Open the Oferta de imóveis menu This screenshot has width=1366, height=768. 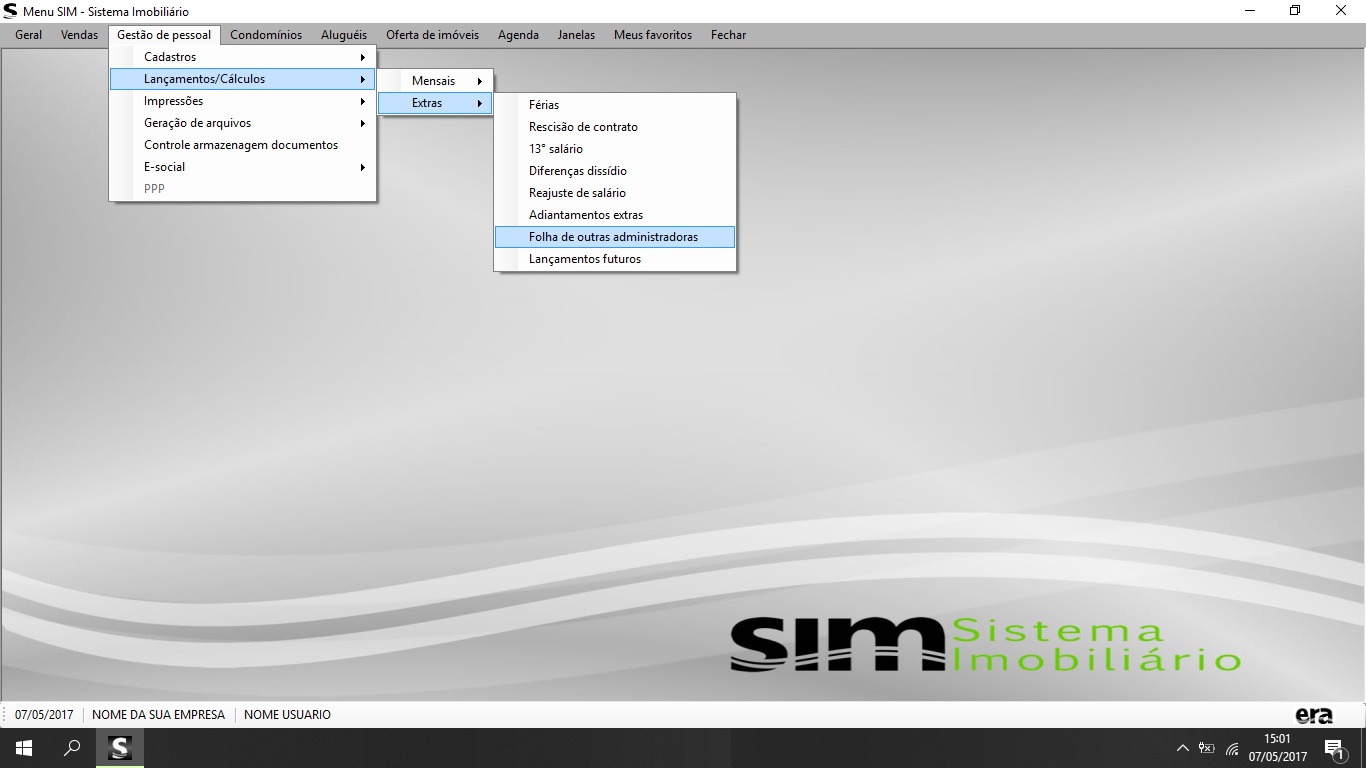[432, 35]
